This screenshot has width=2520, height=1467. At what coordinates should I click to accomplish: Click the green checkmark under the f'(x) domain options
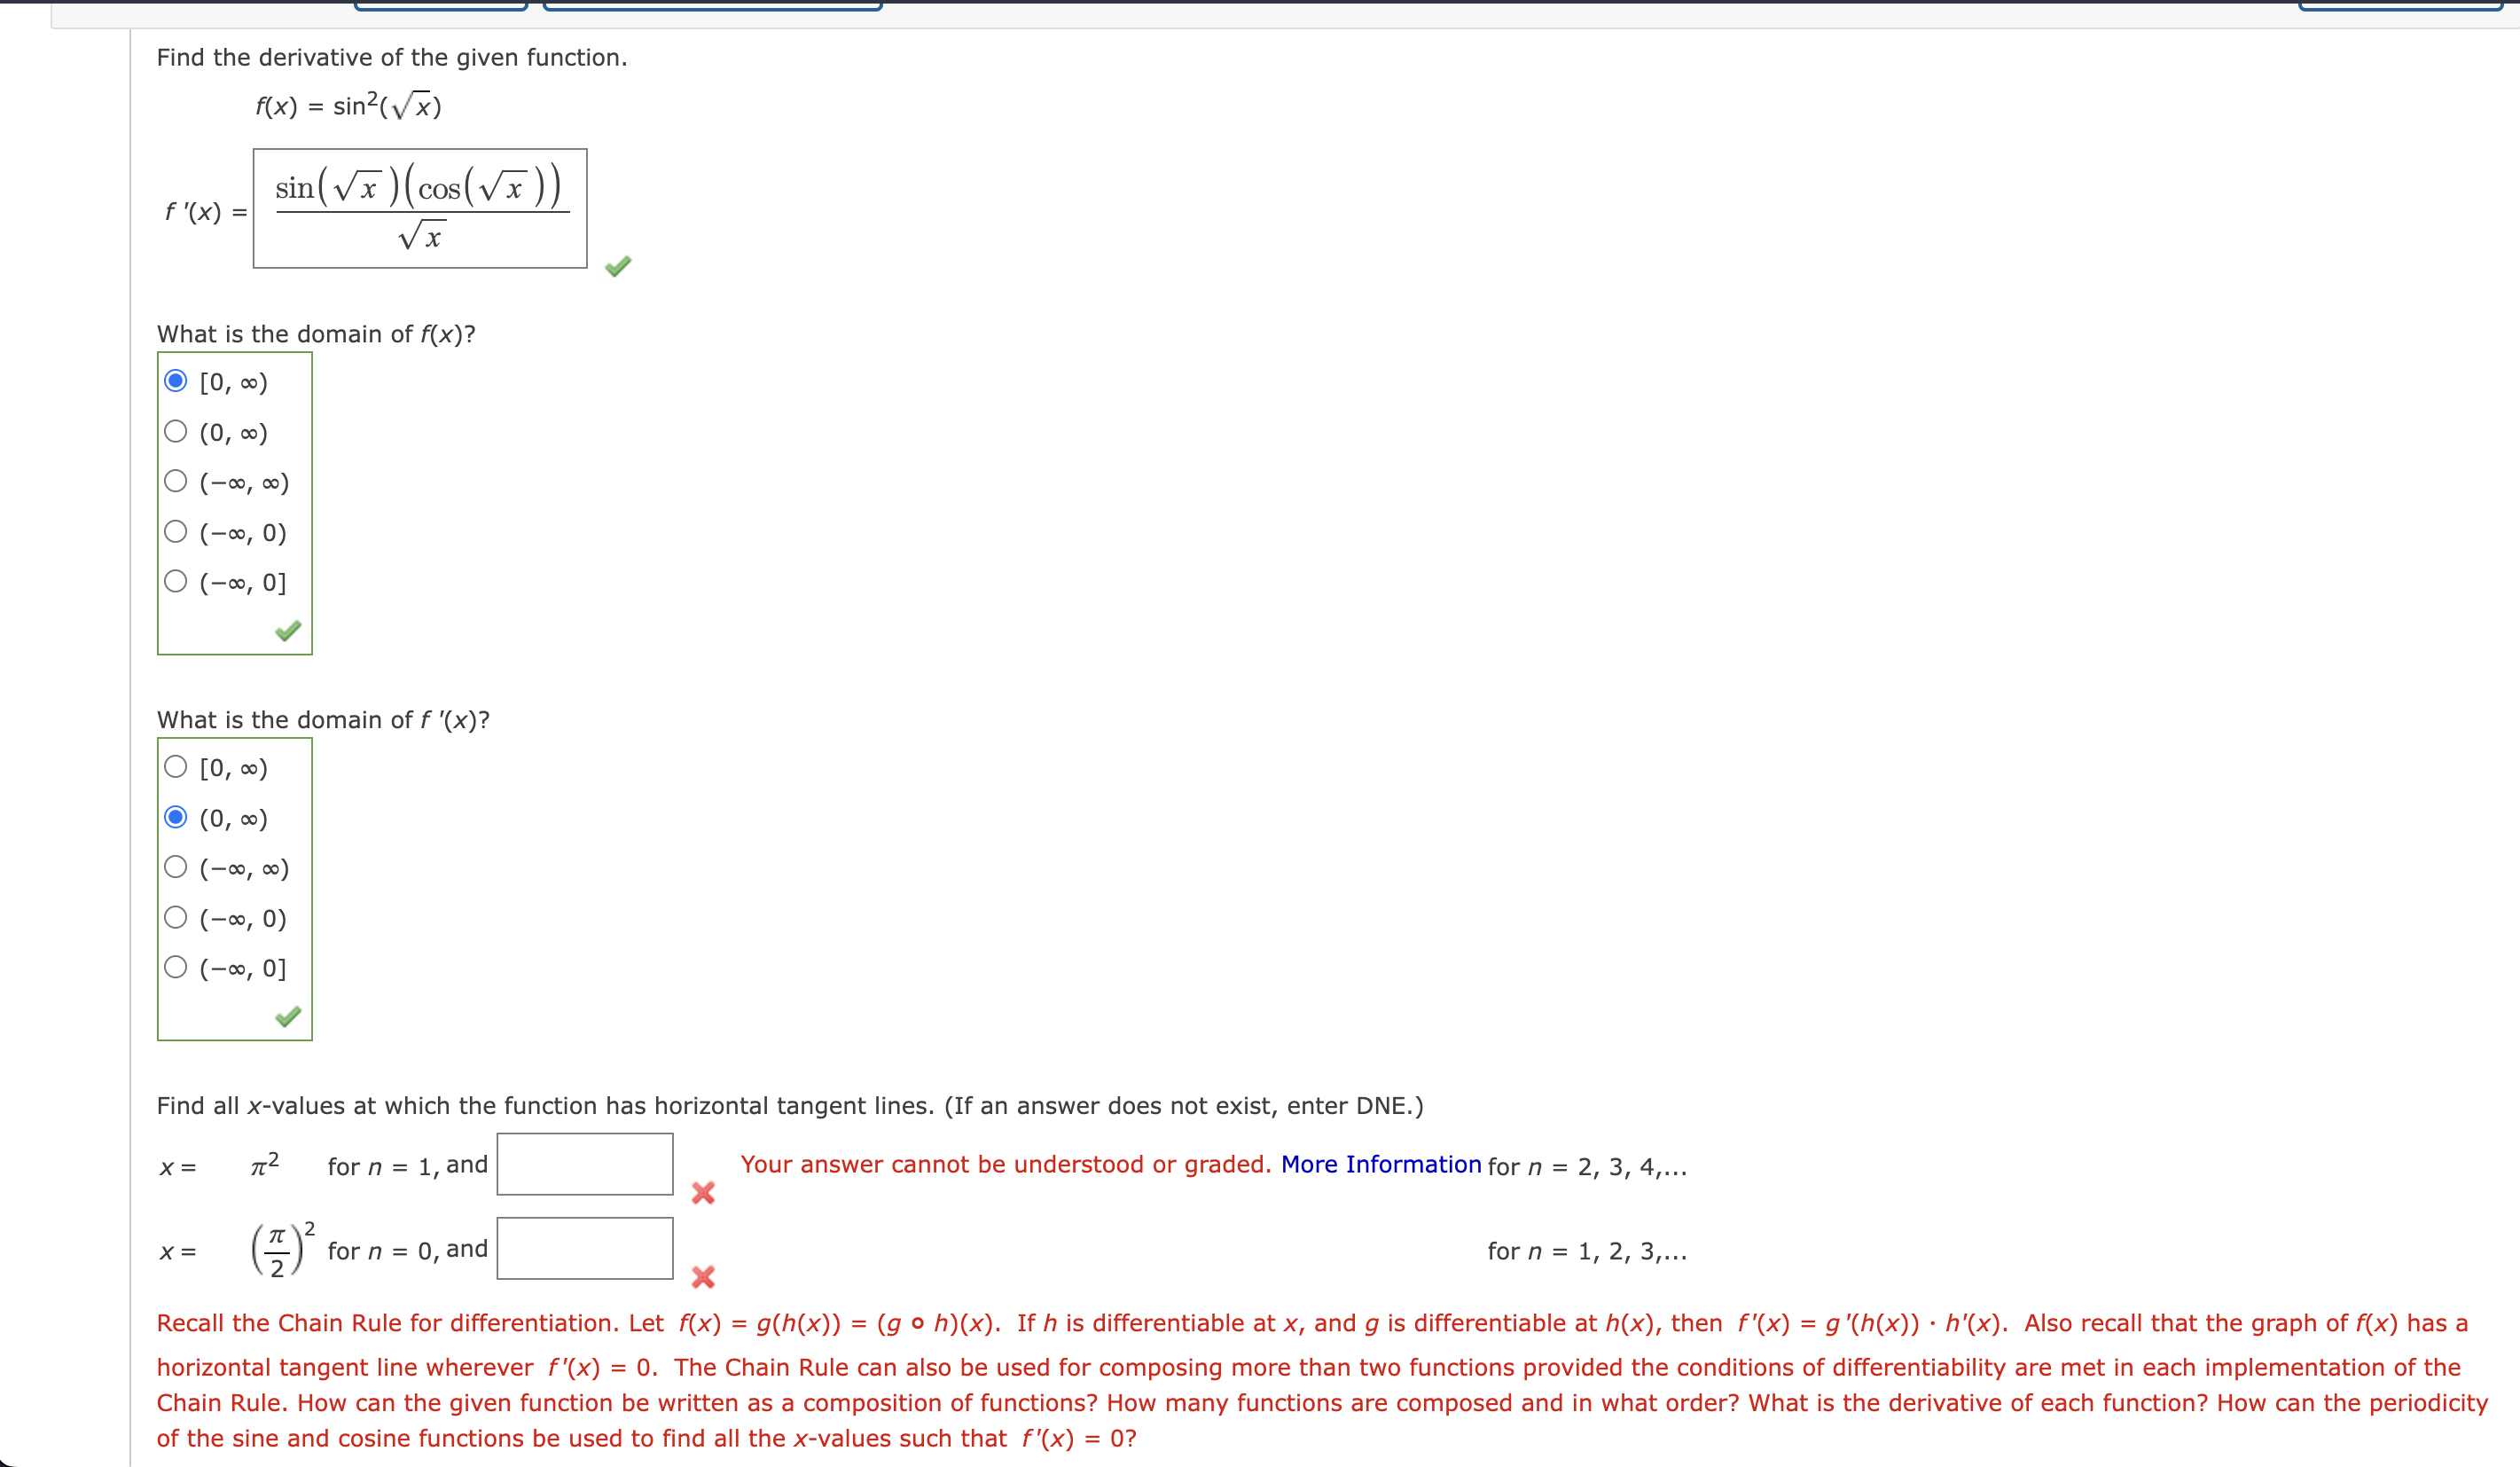pyautogui.click(x=288, y=1018)
